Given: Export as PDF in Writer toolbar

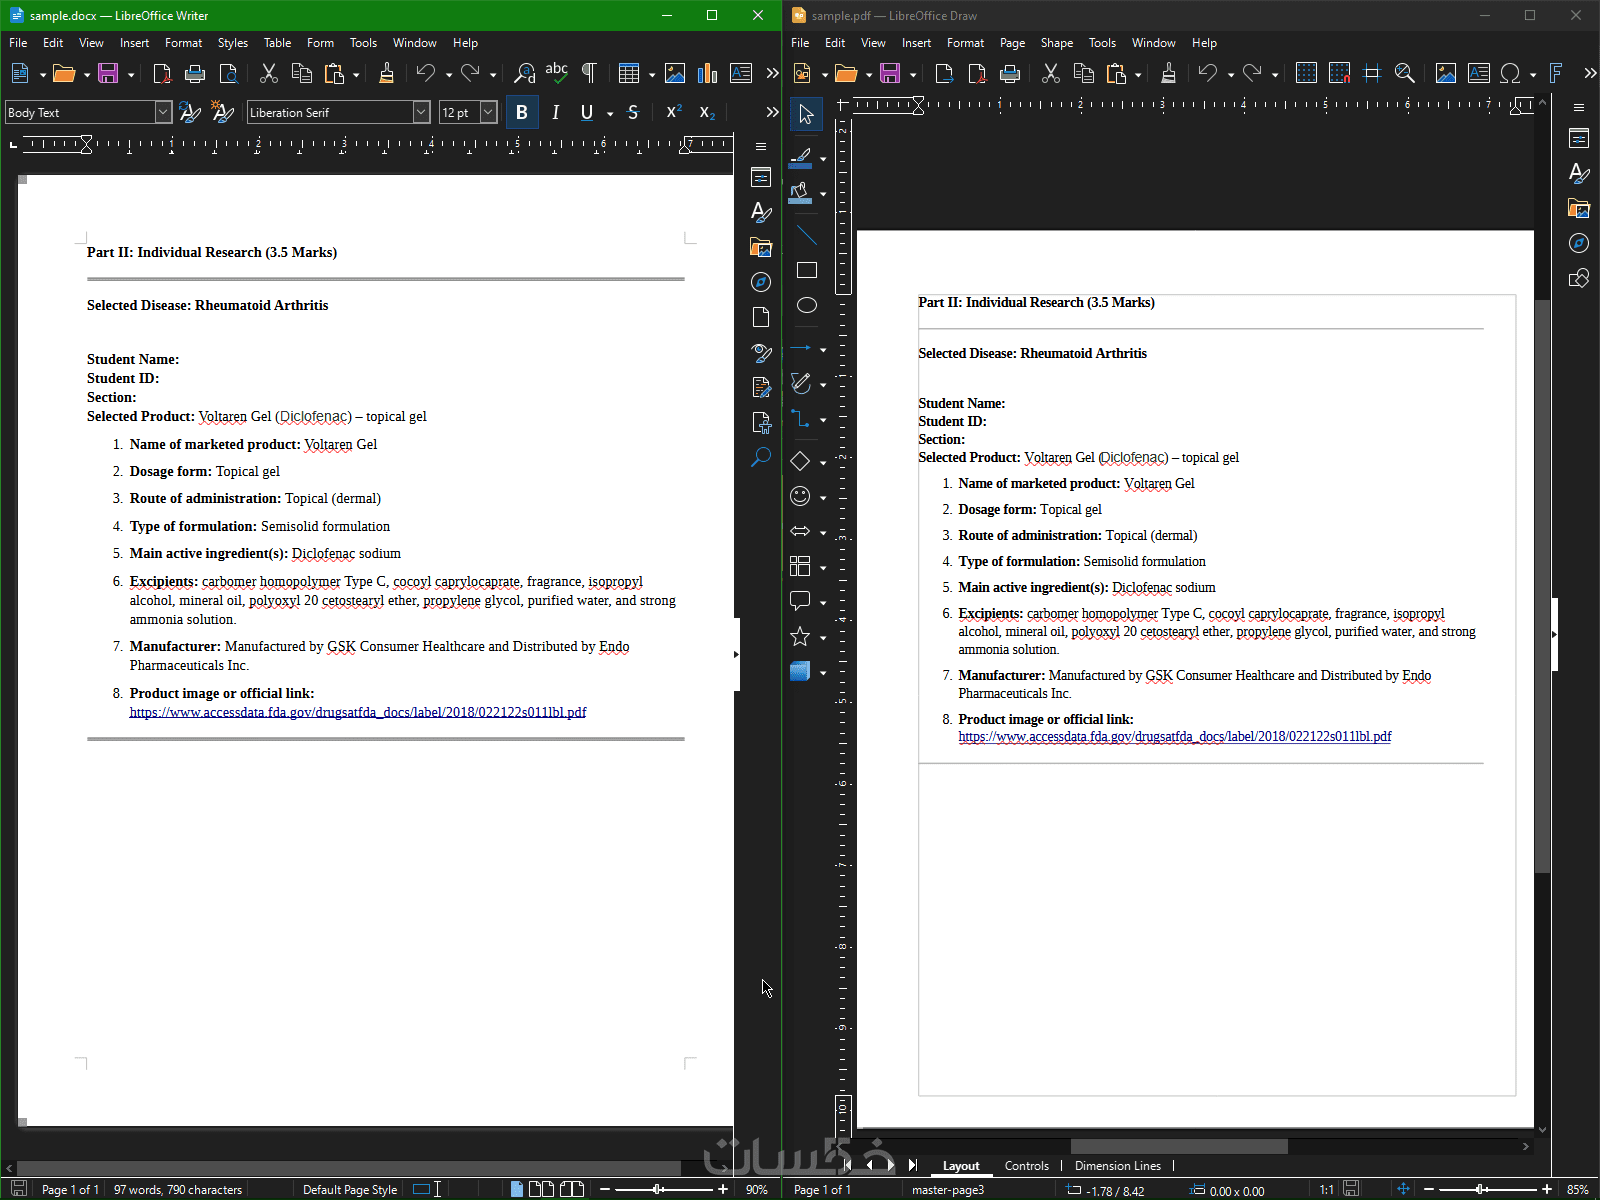Looking at the screenshot, I should [162, 73].
